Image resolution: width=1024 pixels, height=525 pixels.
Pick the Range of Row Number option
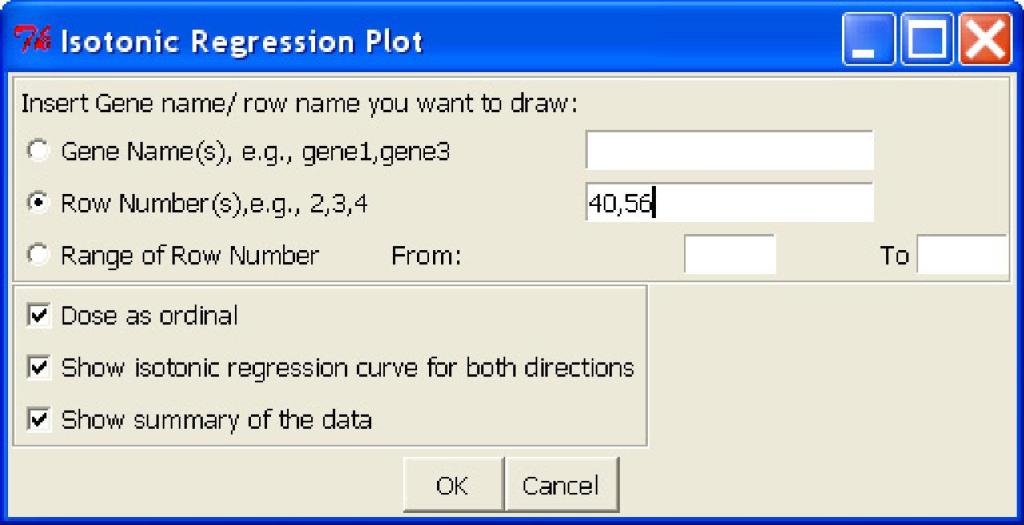[38, 255]
